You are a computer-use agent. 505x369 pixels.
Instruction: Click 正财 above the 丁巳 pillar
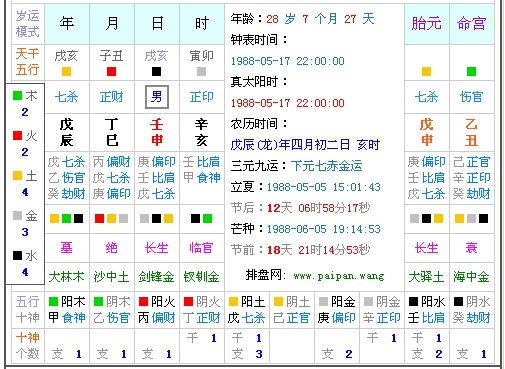pos(112,97)
